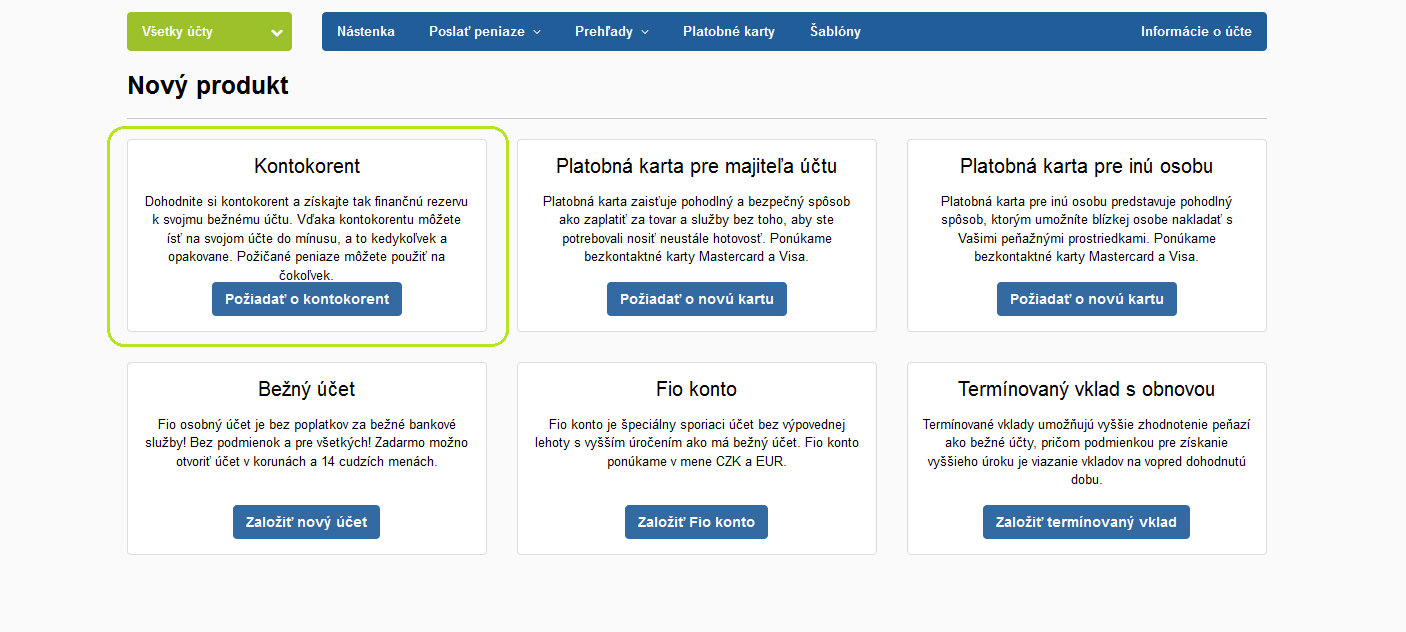Go to the Nástenka dashboard tab

[366, 31]
